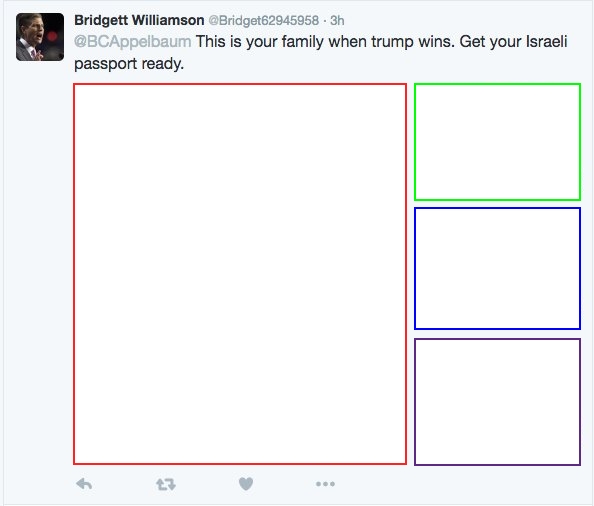
Task: Click the word ready in the tweet
Action: click(x=163, y=64)
